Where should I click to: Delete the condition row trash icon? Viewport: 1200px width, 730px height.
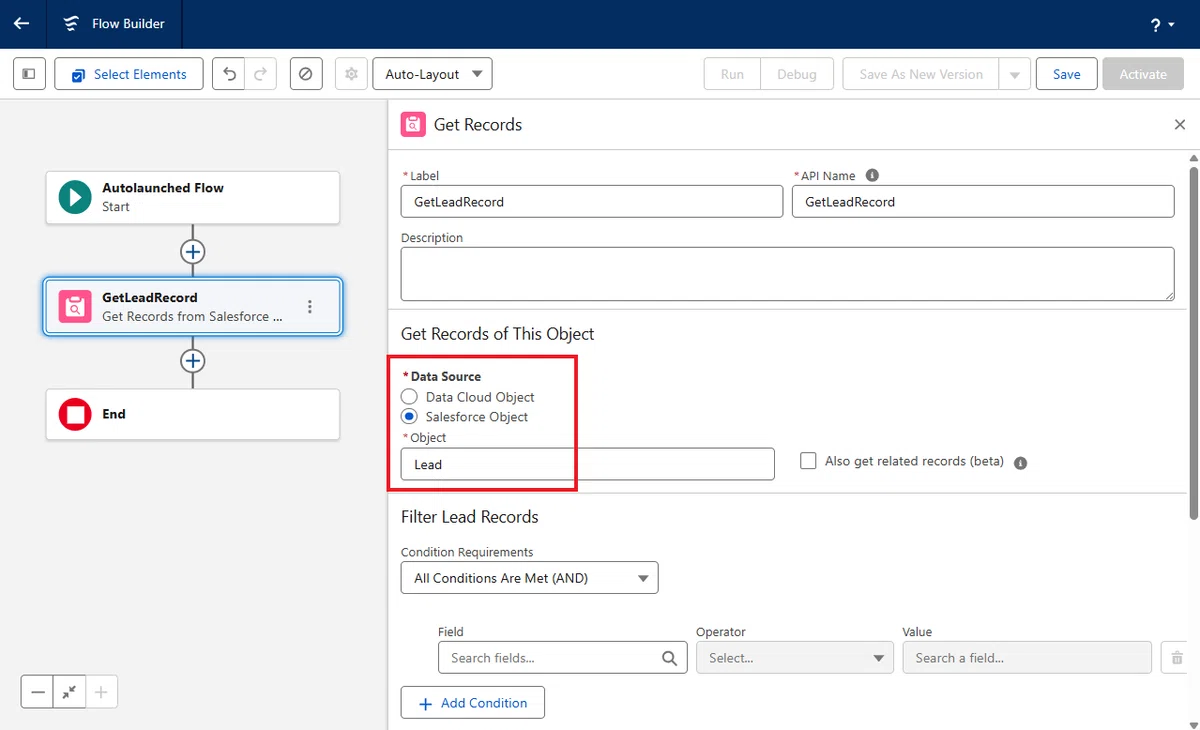point(1177,658)
